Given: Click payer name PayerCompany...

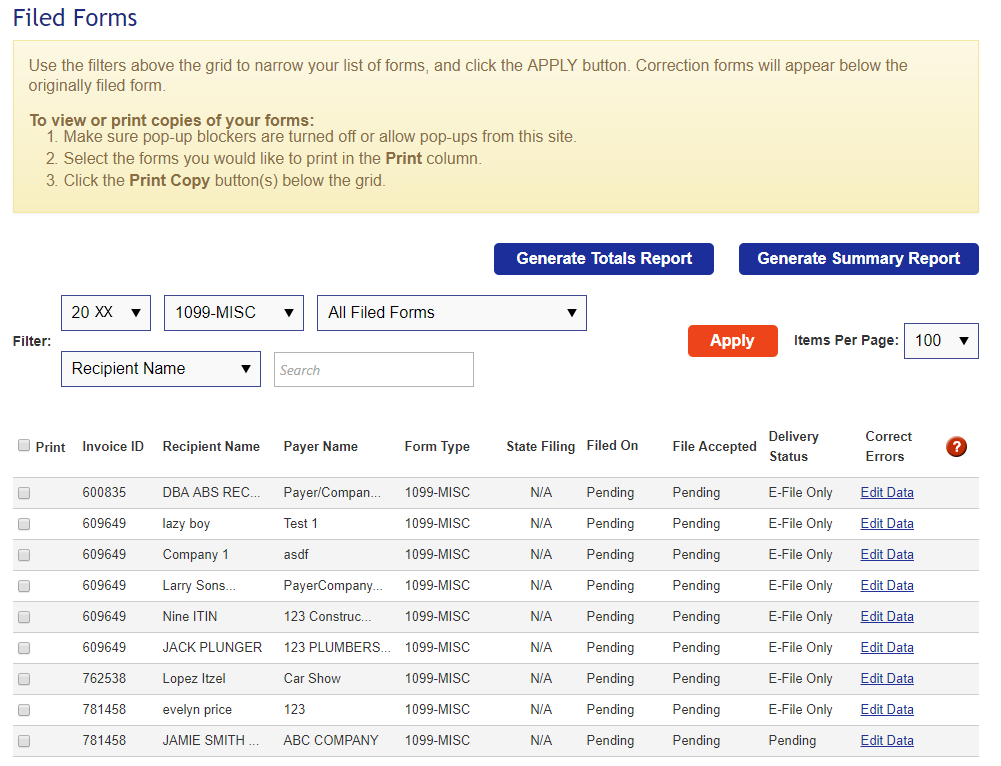Looking at the screenshot, I should pyautogui.click(x=333, y=585).
